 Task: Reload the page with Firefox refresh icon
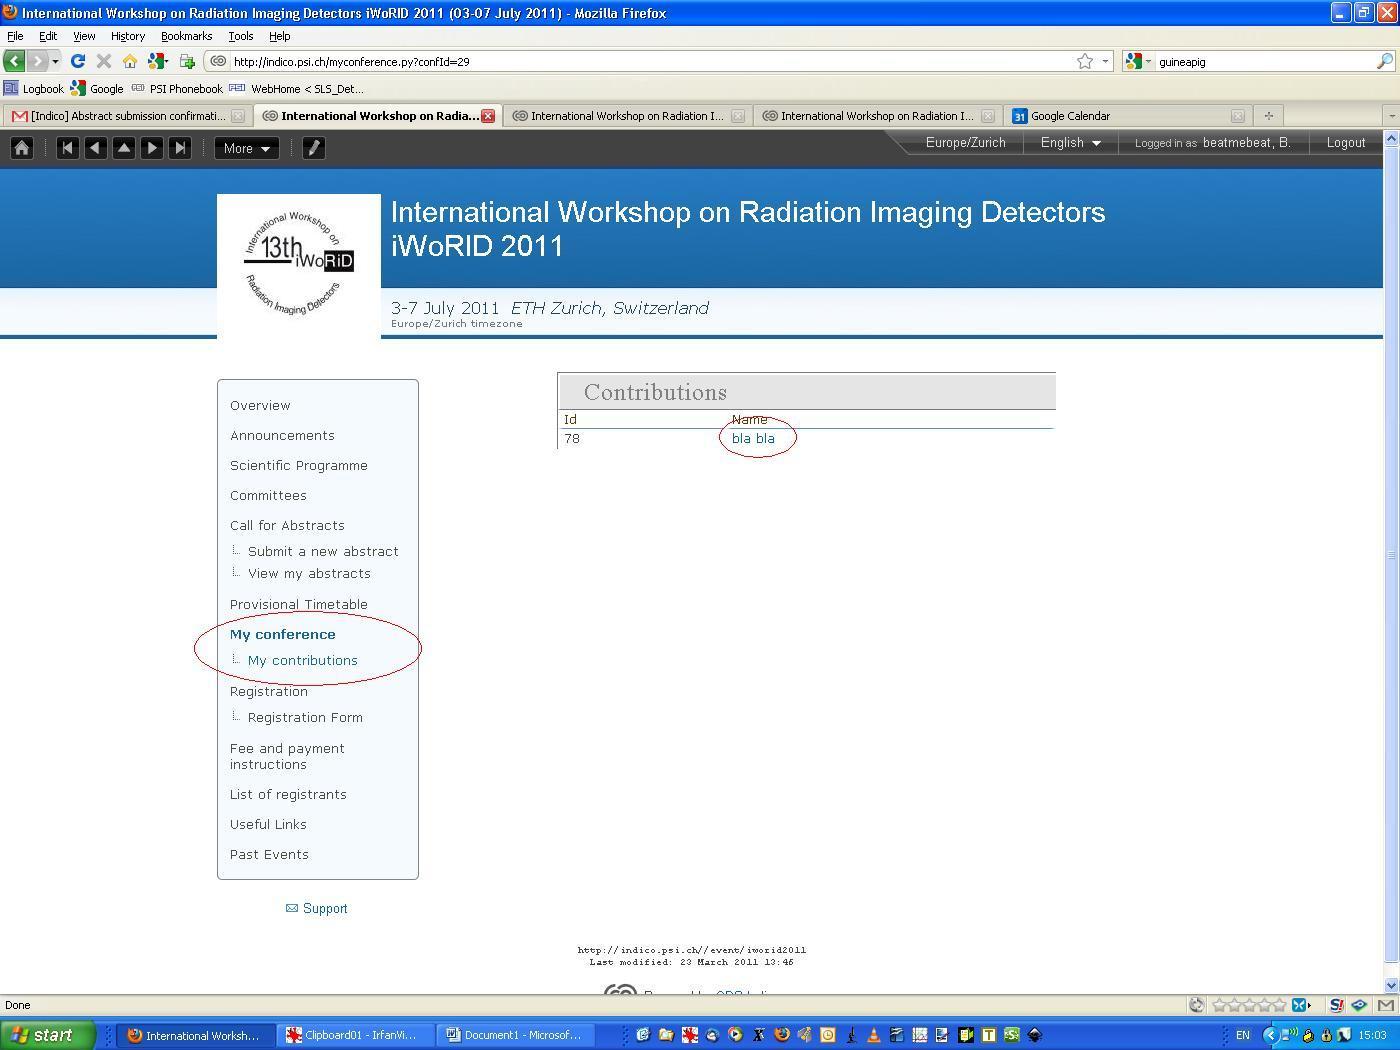[x=78, y=61]
